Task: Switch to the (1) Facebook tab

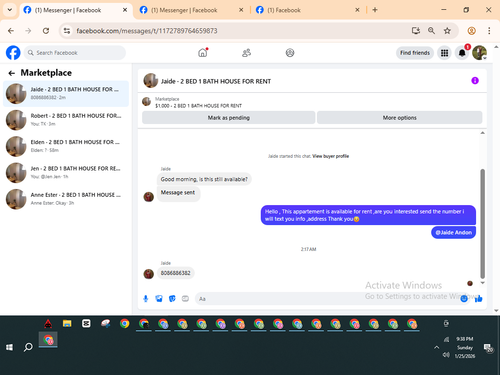Action: [284, 10]
